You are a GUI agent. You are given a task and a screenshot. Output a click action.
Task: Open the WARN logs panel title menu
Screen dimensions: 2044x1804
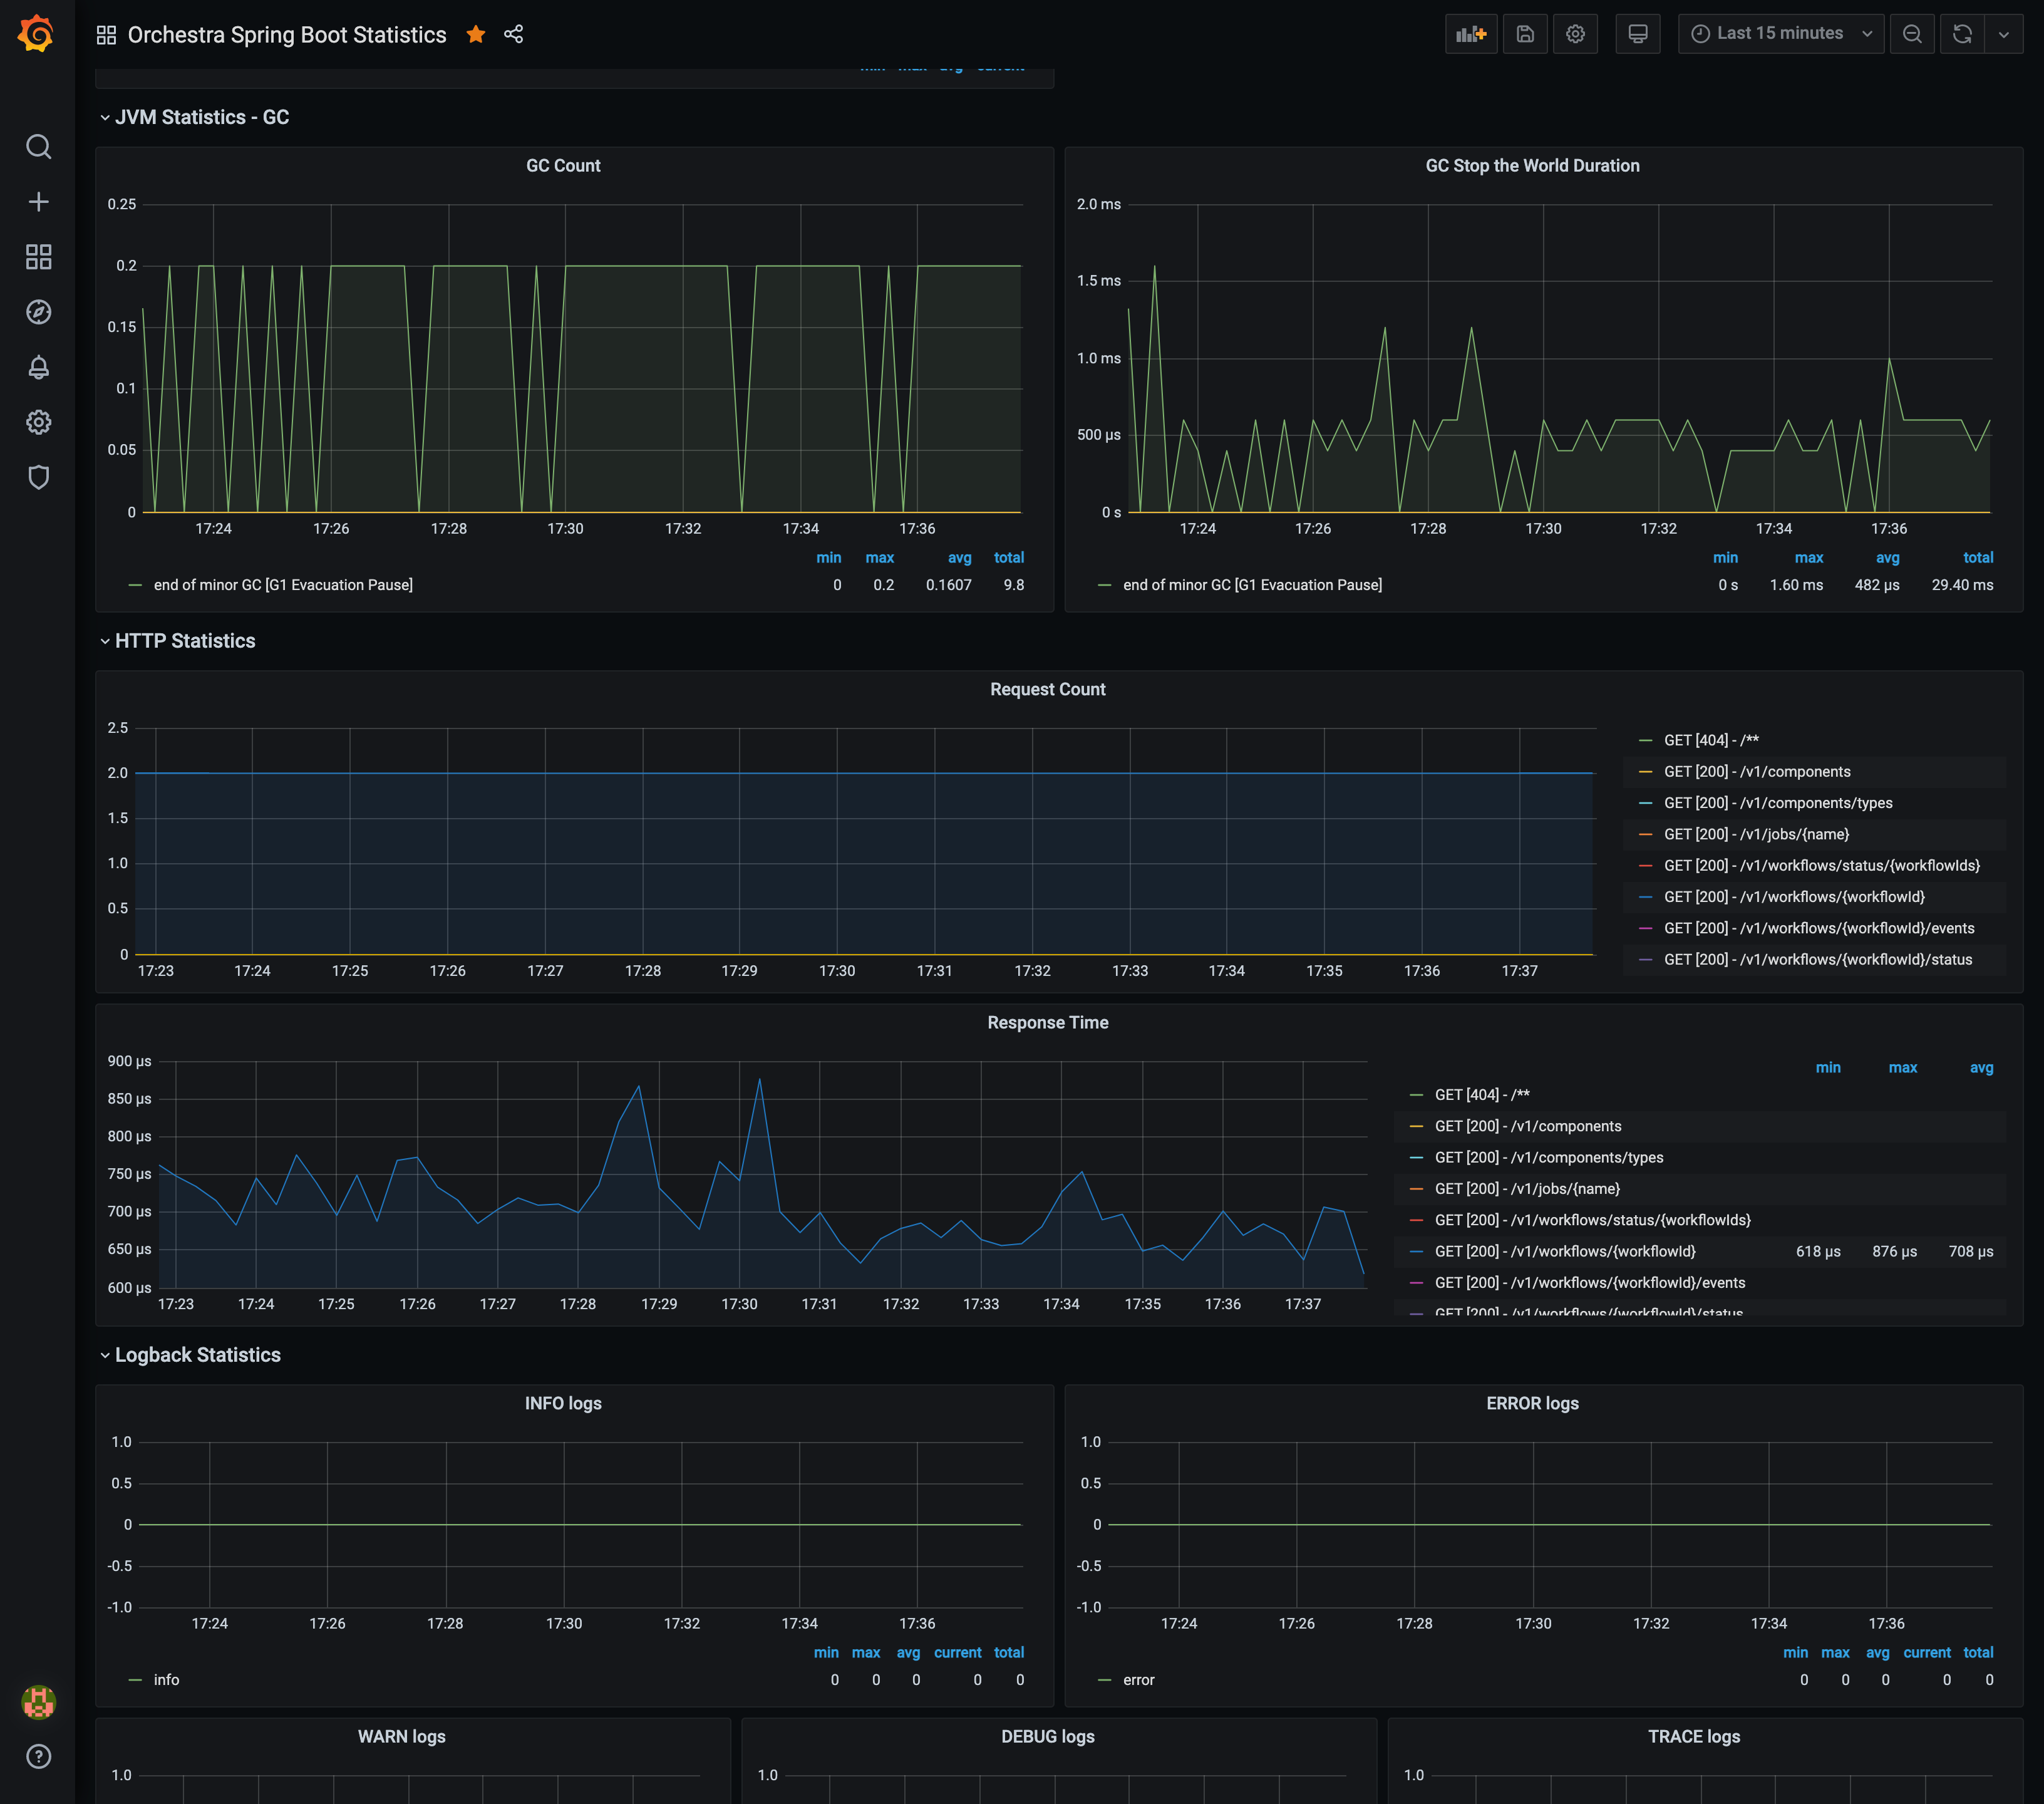(401, 1736)
